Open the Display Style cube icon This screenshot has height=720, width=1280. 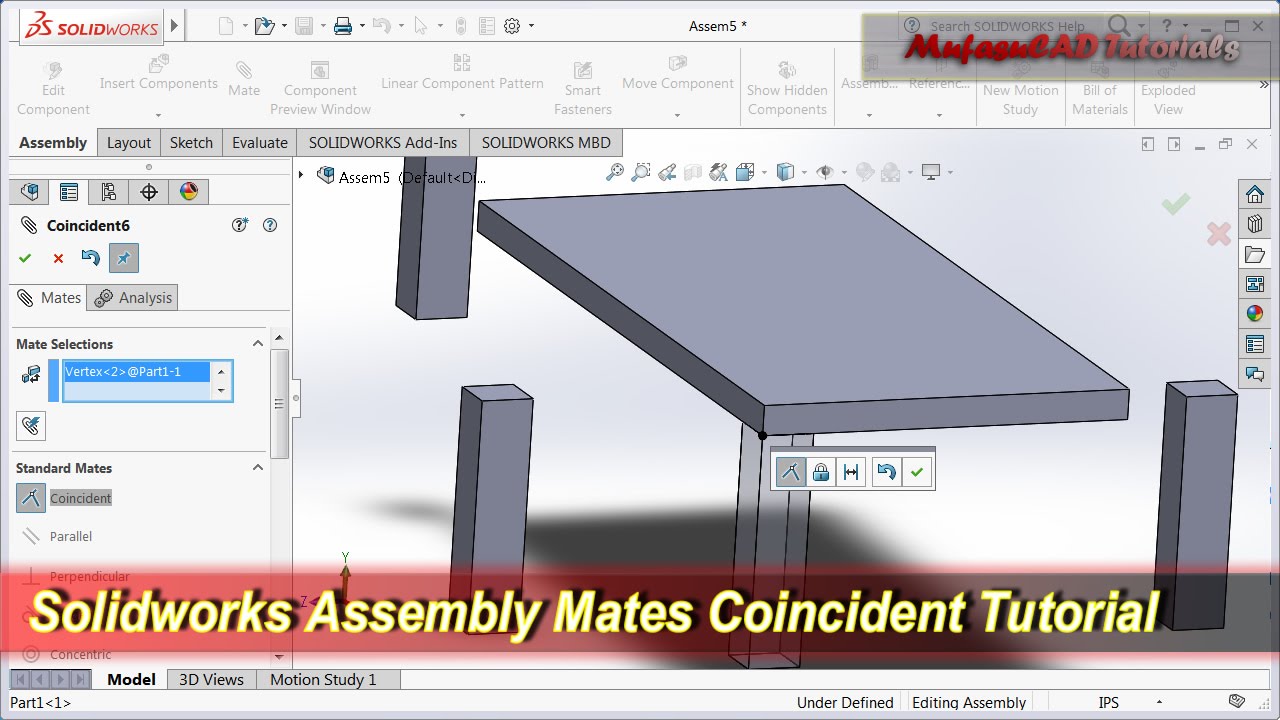pos(785,172)
